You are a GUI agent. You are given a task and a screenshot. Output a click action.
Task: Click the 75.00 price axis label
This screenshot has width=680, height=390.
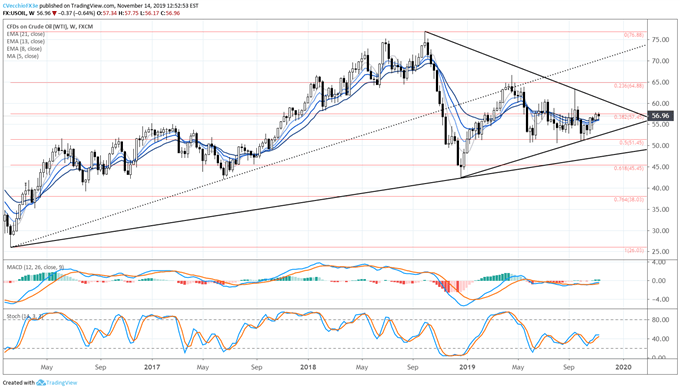[x=660, y=40]
